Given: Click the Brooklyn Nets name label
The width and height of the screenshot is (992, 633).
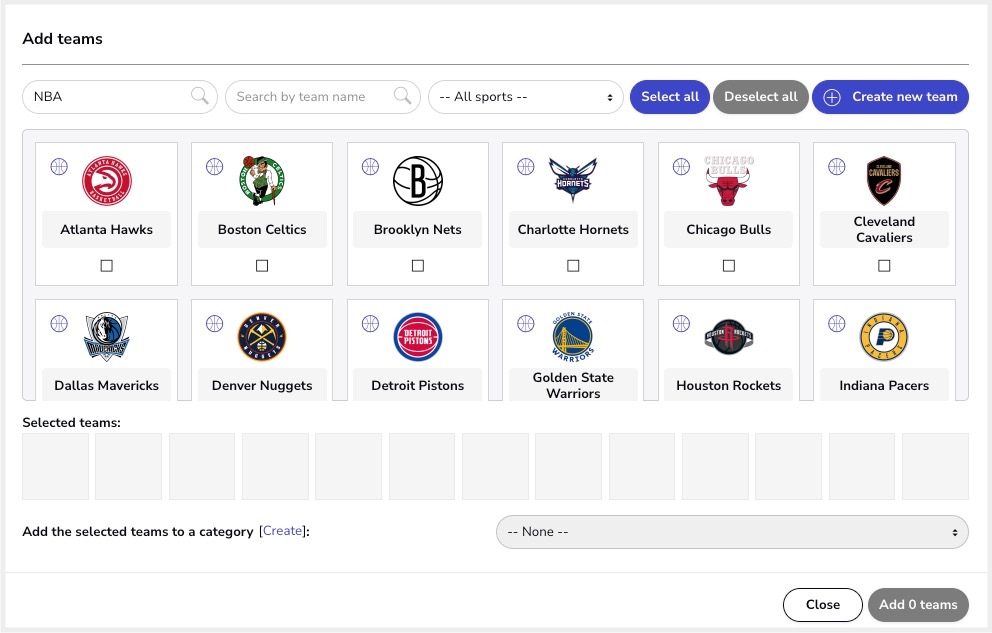Looking at the screenshot, I should click(418, 230).
